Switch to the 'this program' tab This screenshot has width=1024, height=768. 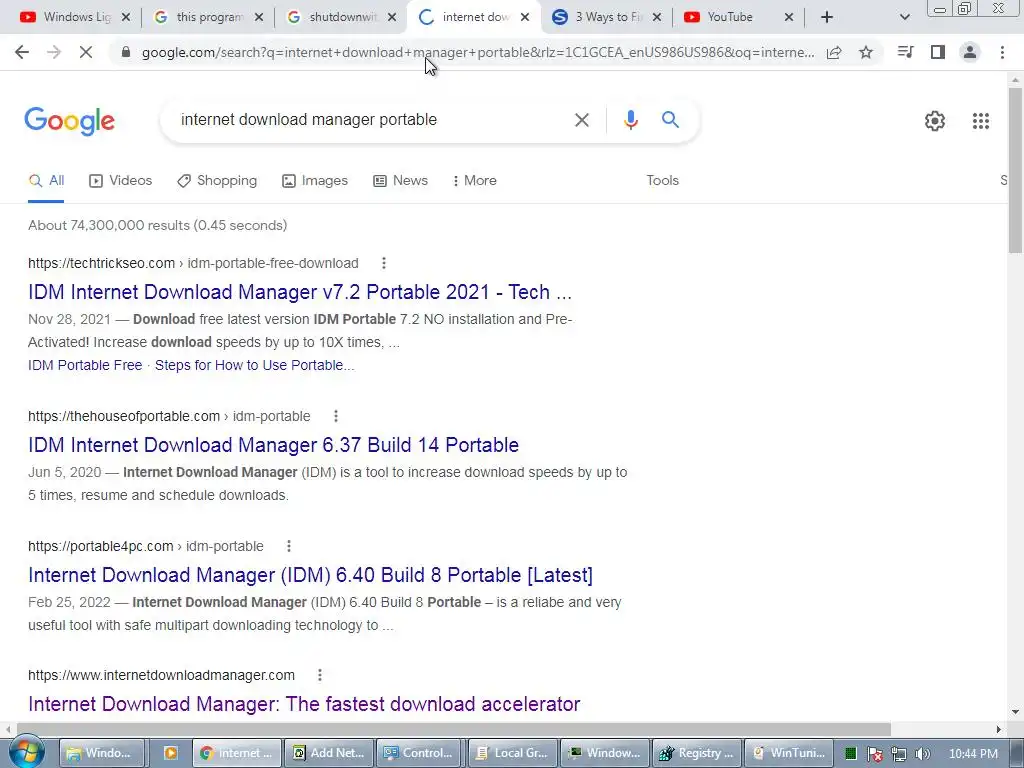206,17
